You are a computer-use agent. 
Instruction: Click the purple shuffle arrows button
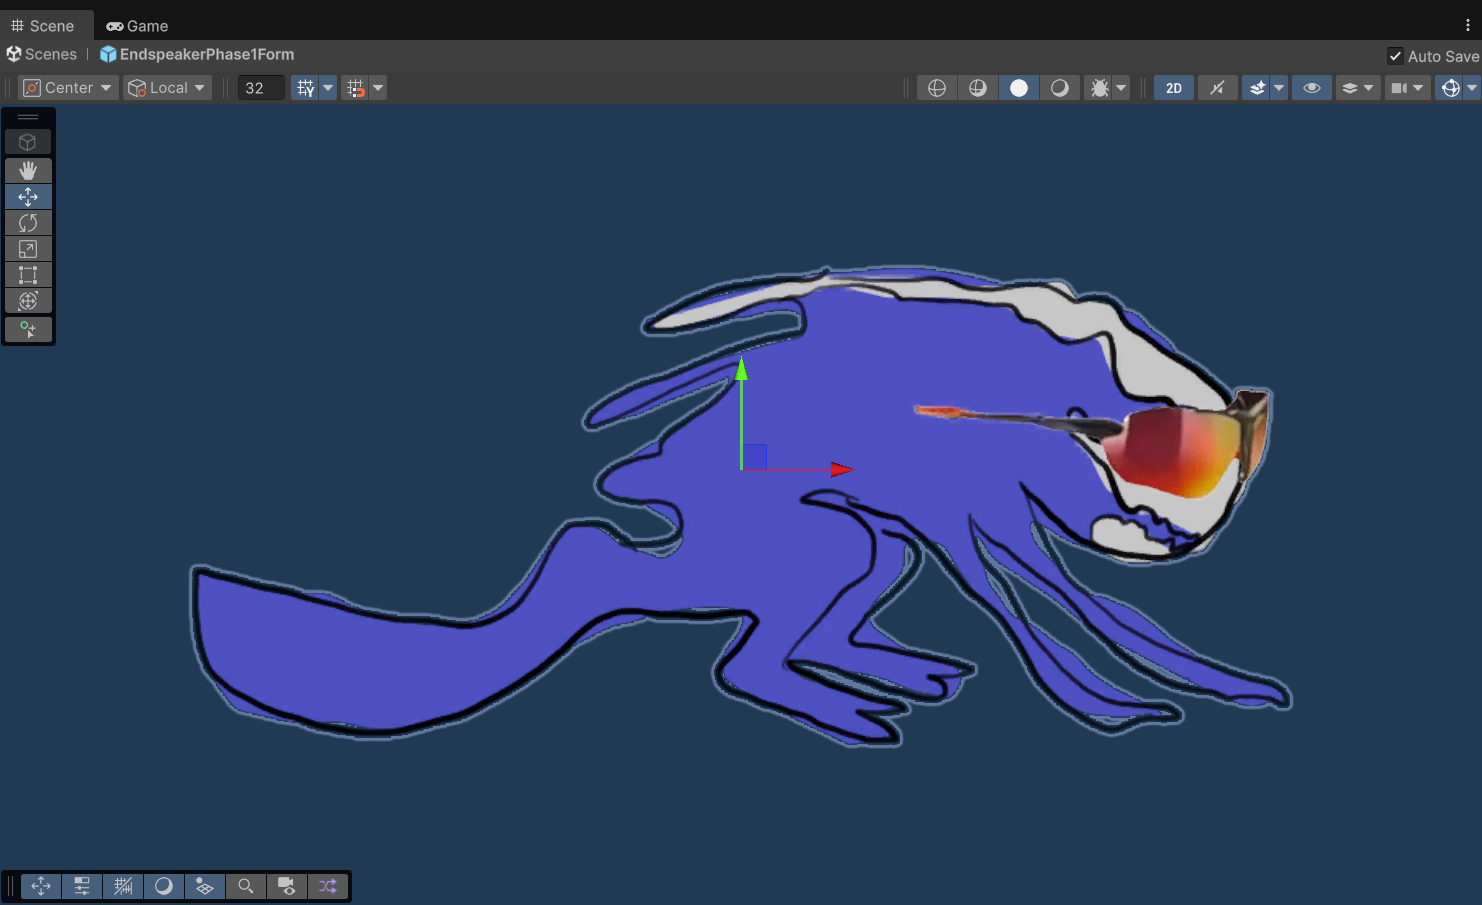pyautogui.click(x=328, y=886)
